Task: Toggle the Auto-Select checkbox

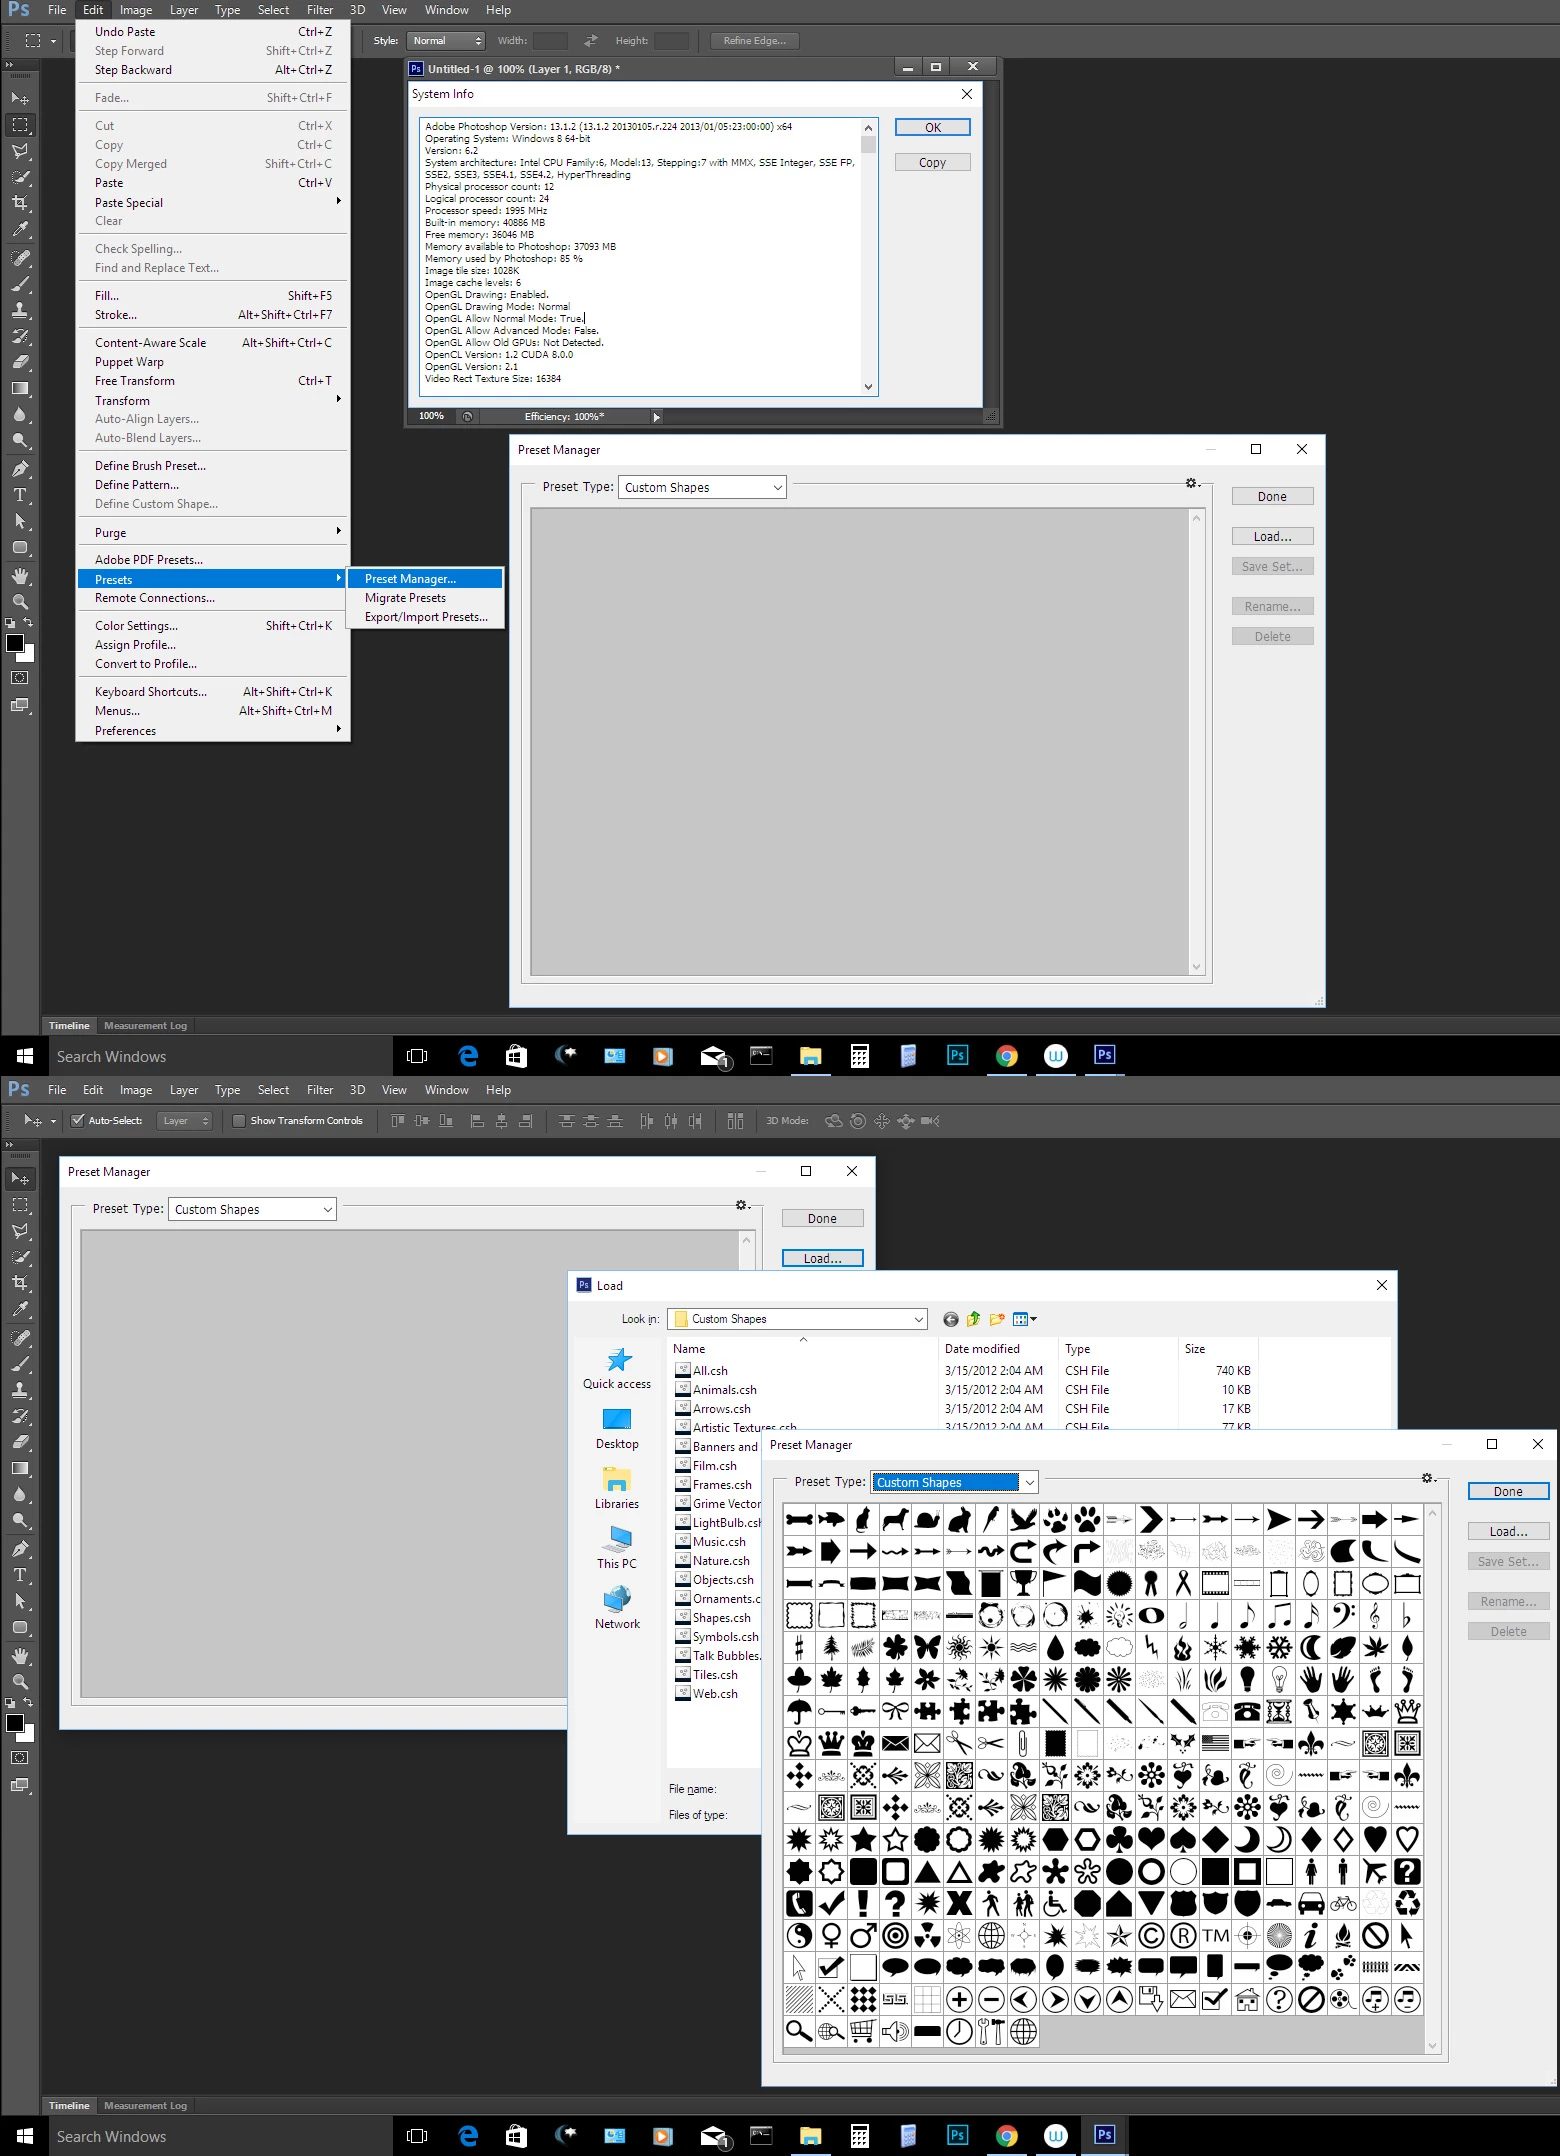Action: point(77,1121)
